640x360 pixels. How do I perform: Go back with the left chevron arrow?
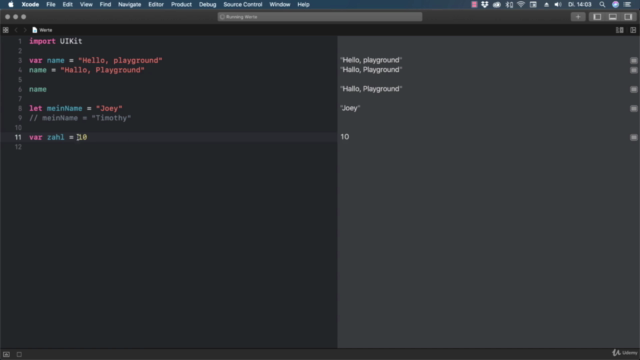click(16, 30)
